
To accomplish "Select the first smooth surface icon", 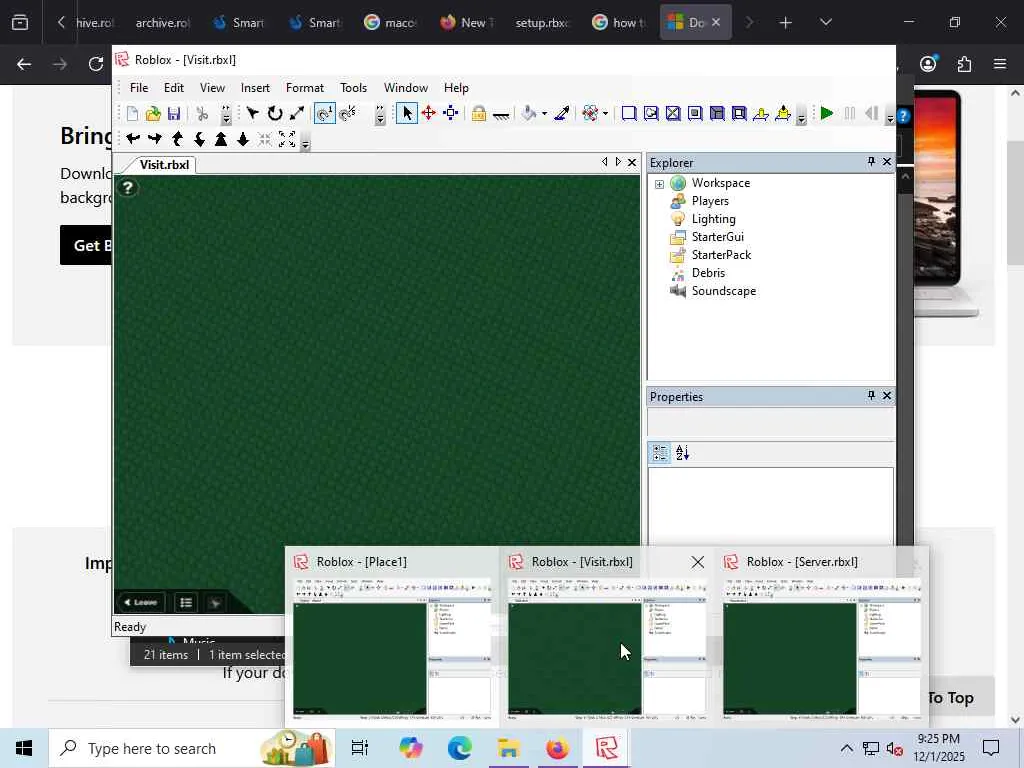I will (x=629, y=114).
